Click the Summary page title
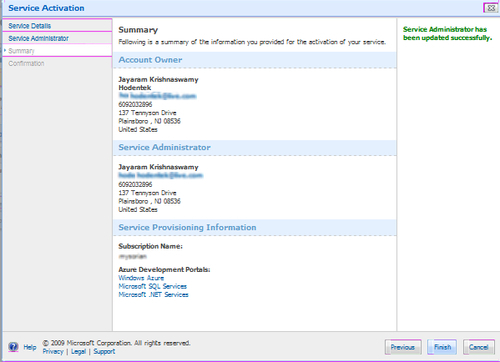Screen dimensions: 500x362 point(138,30)
